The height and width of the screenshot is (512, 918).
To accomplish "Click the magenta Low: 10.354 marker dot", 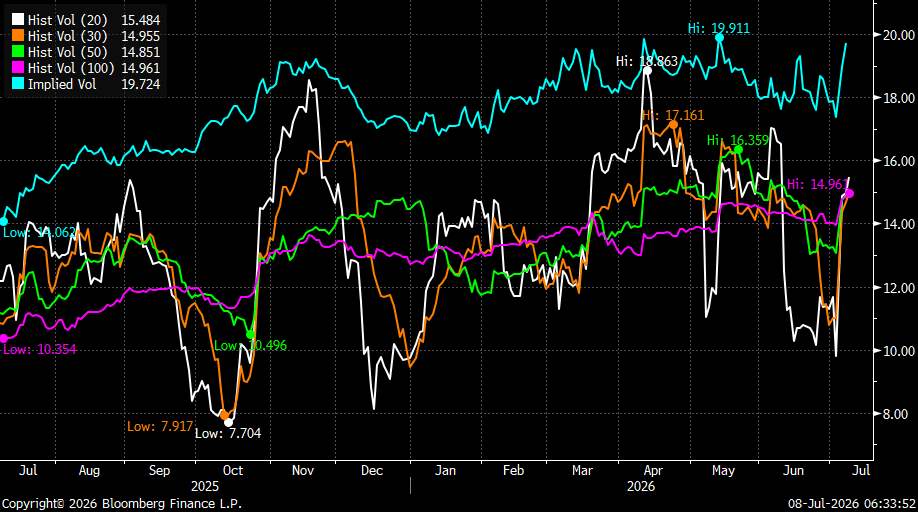I will [4, 338].
